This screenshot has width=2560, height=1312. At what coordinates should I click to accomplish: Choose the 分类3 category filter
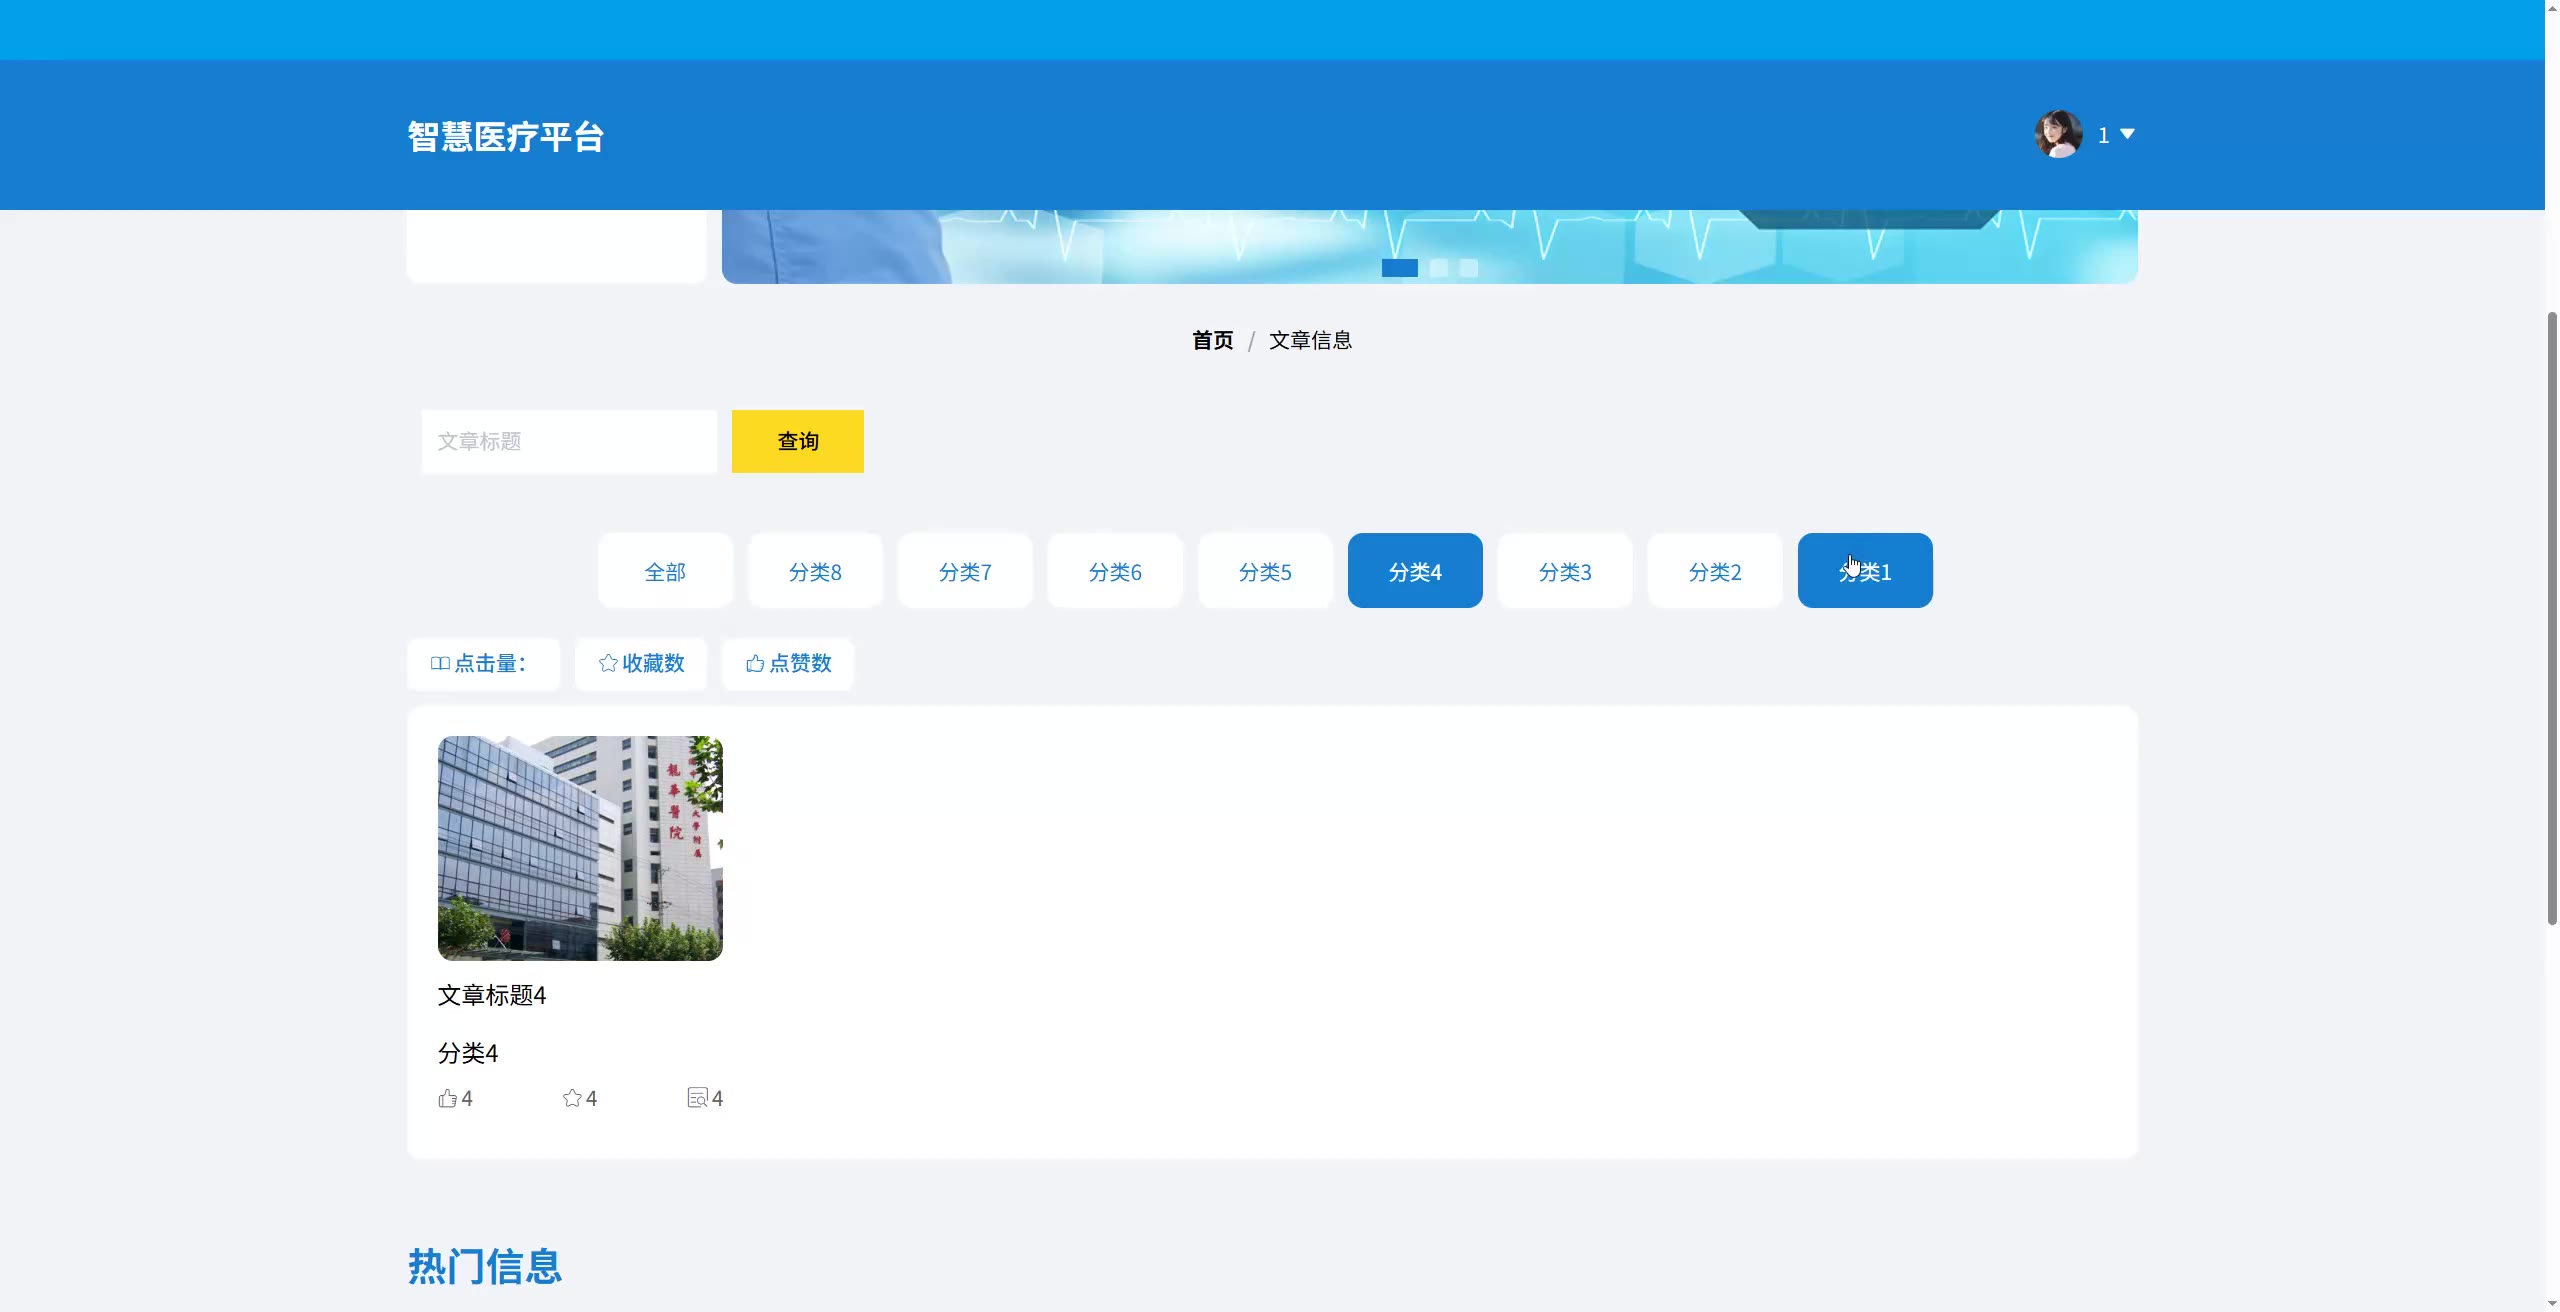(x=1565, y=571)
